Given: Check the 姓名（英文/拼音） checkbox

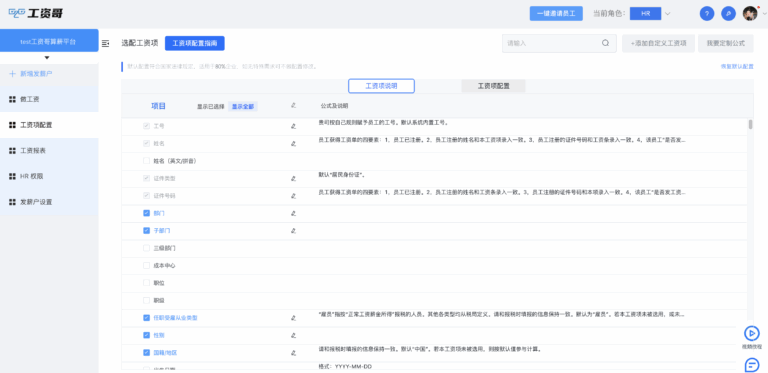Looking at the screenshot, I should coord(146,161).
